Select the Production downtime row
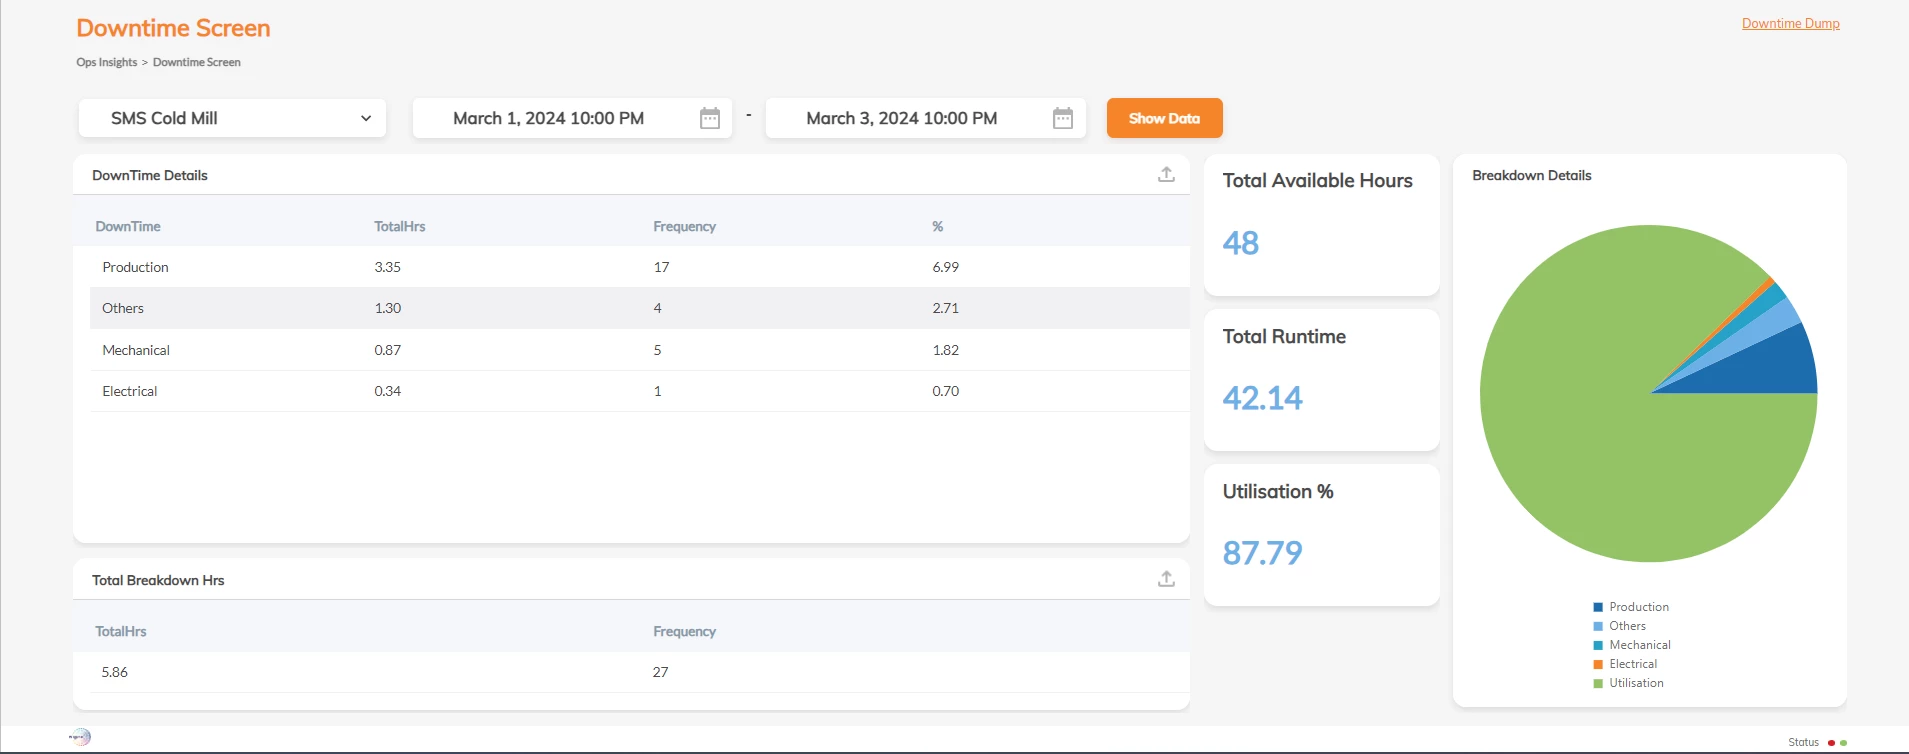 click(640, 267)
